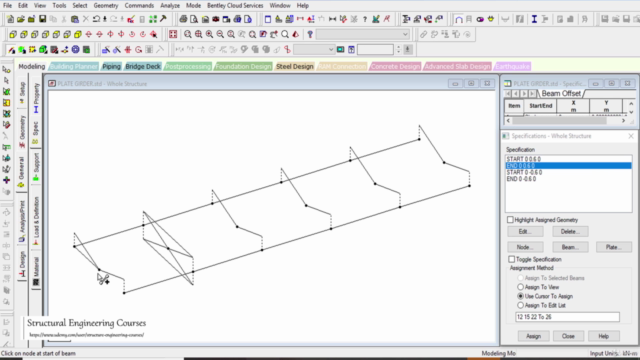Open the vertical Load & Definition page tab
640x360 pixels.
click(36, 221)
